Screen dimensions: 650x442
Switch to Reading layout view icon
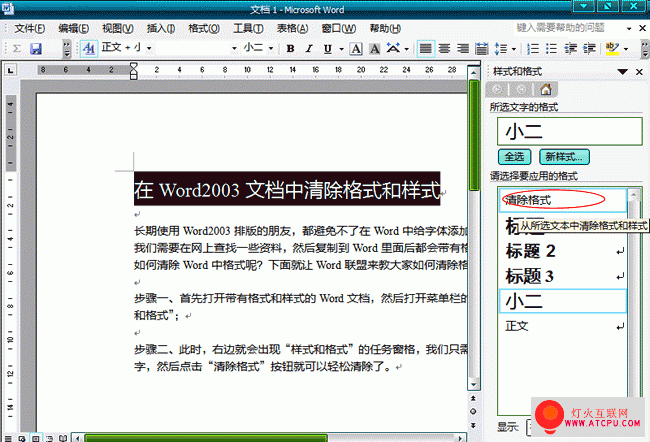click(63, 438)
